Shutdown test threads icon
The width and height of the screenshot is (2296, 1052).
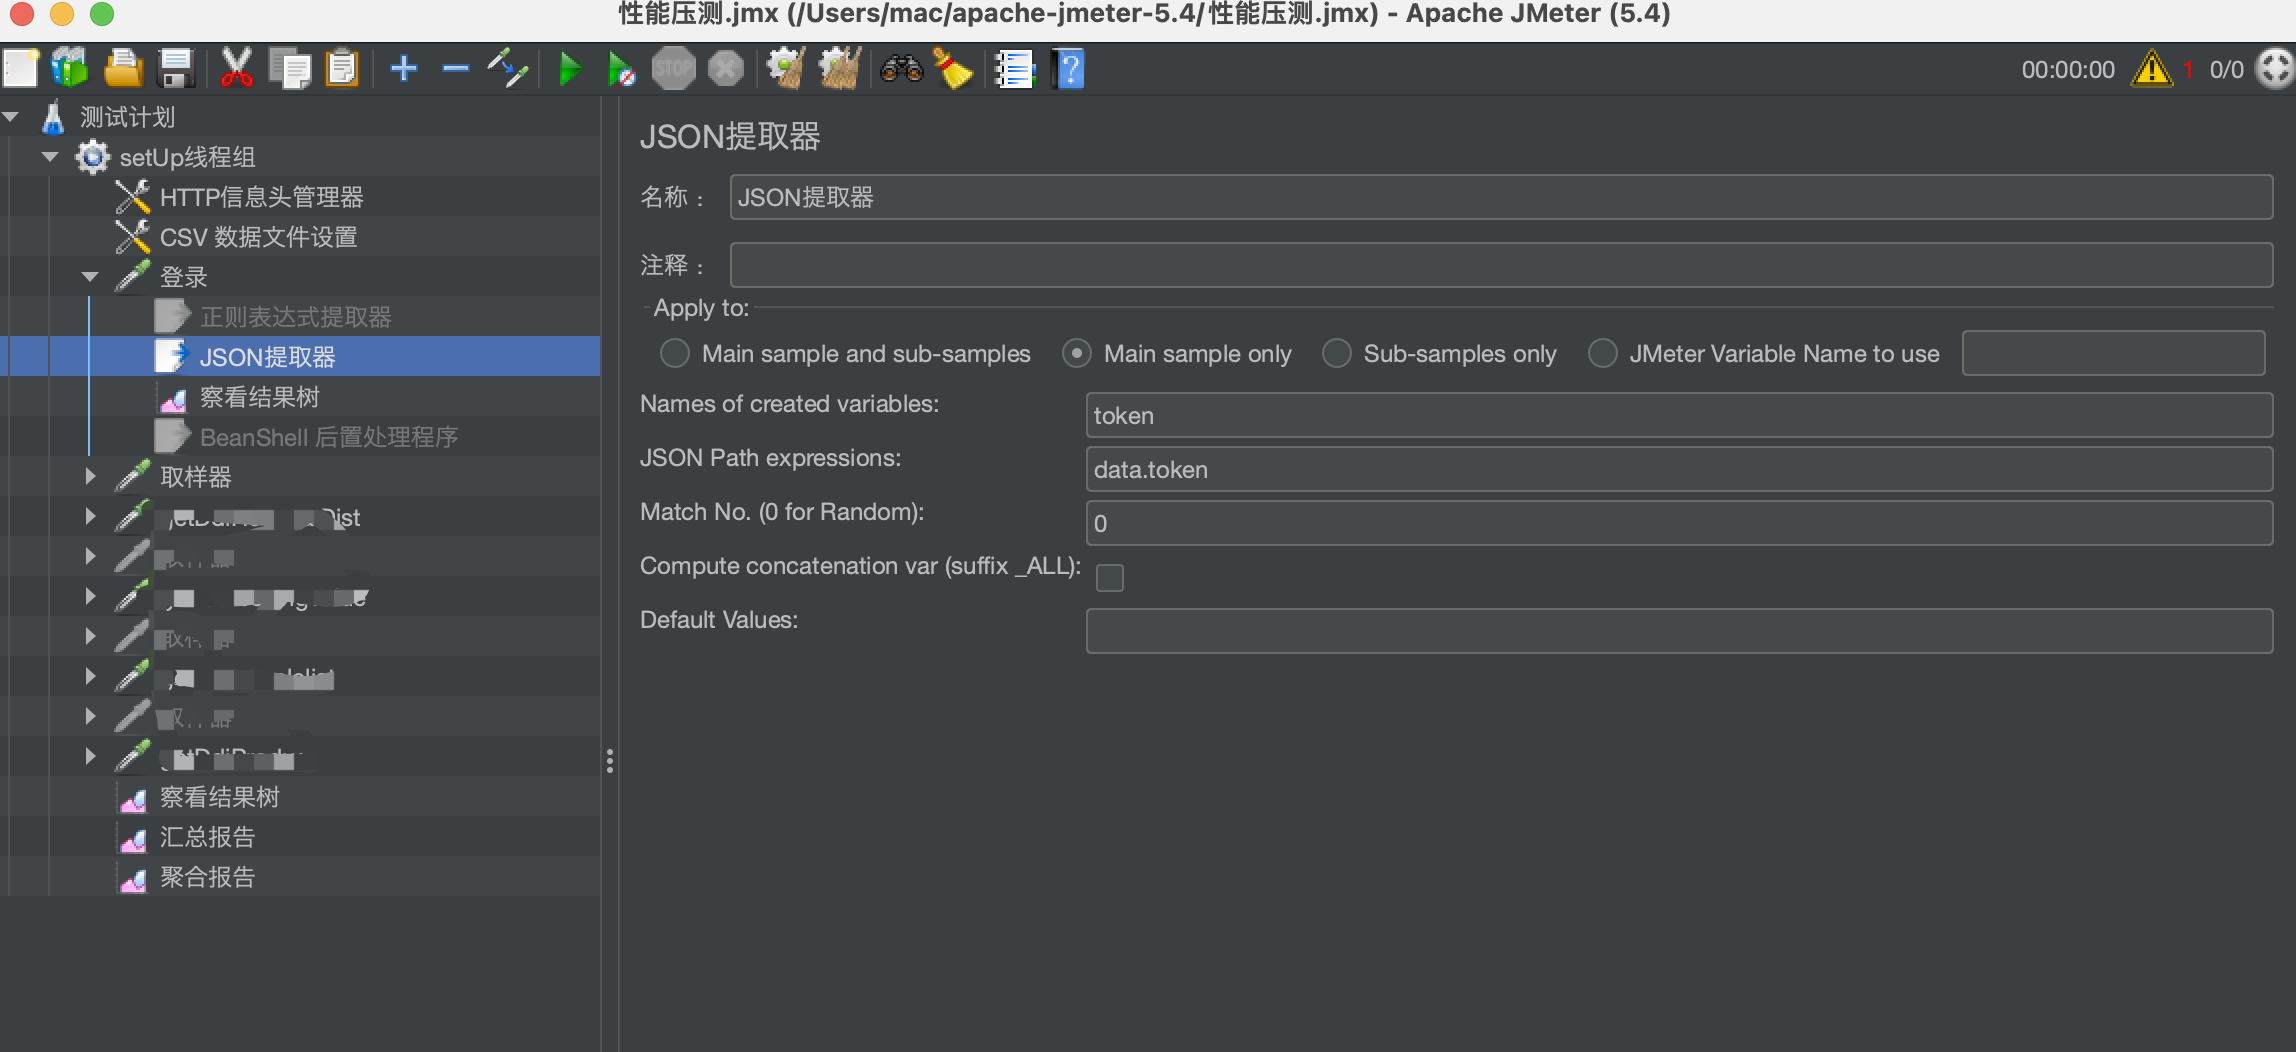pyautogui.click(x=726, y=69)
